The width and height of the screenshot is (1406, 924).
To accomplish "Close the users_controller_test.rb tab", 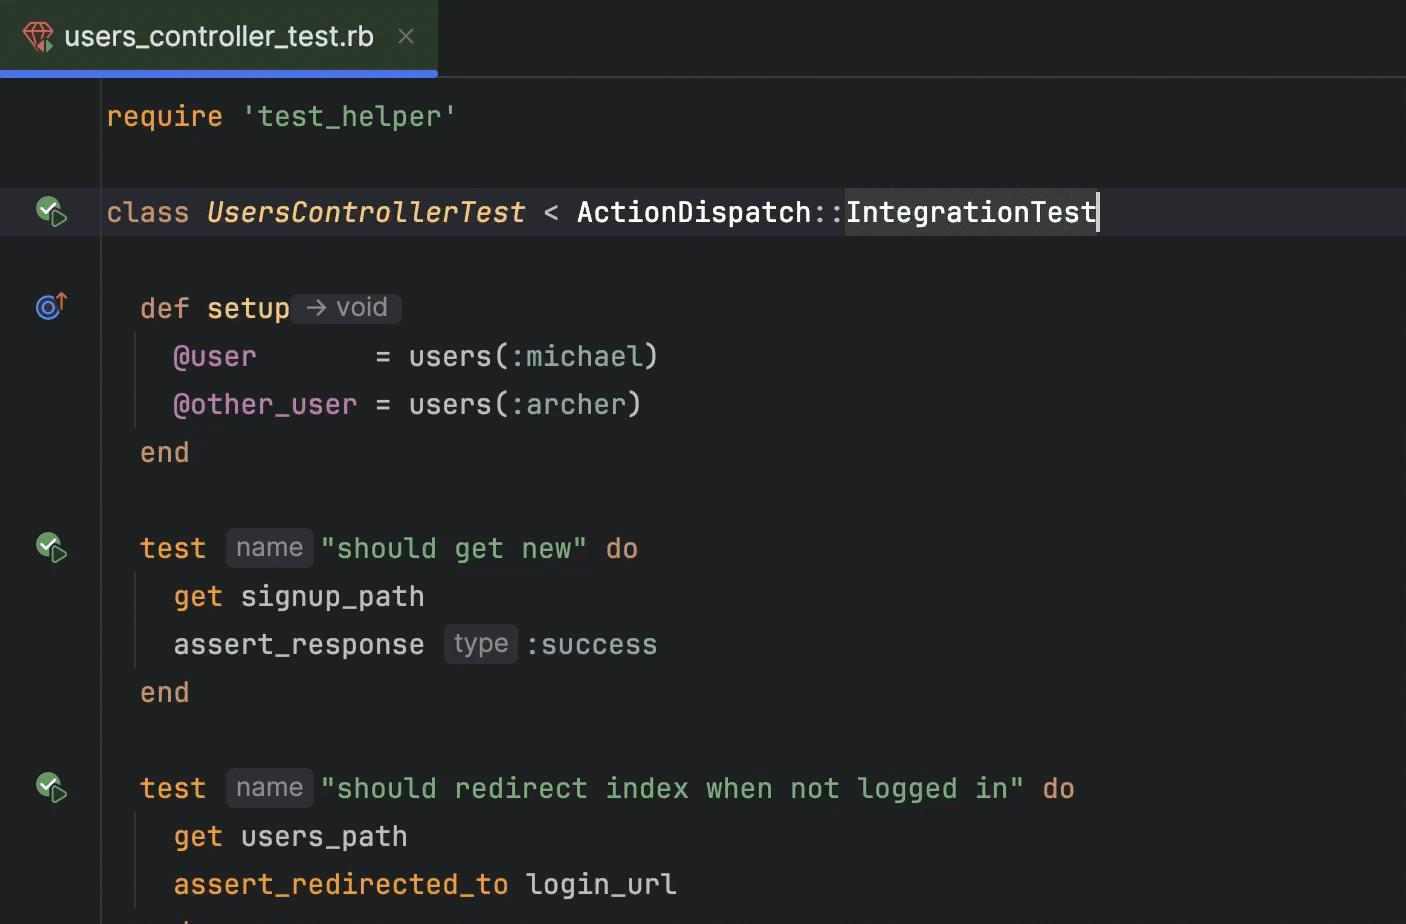I will point(406,36).
